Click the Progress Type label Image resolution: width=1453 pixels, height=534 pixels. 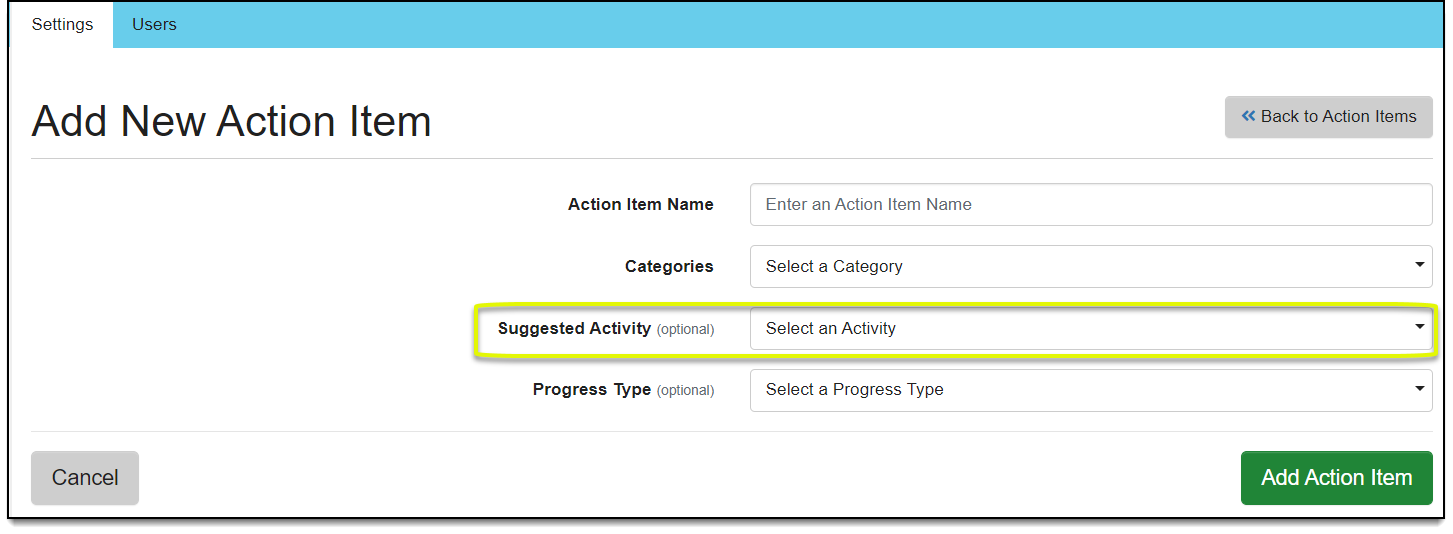pos(592,390)
